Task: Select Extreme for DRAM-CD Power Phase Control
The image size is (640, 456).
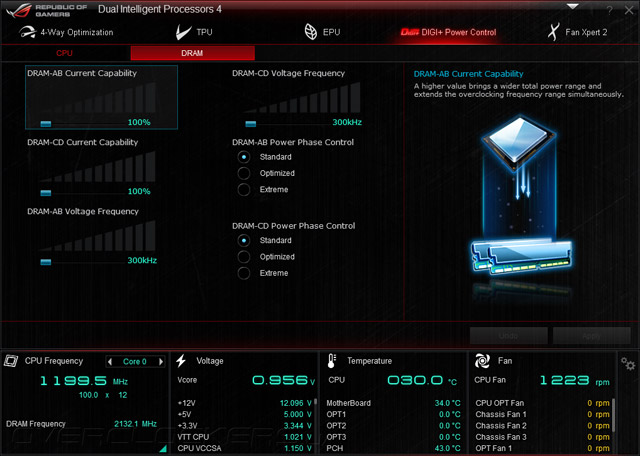Action: [244, 273]
